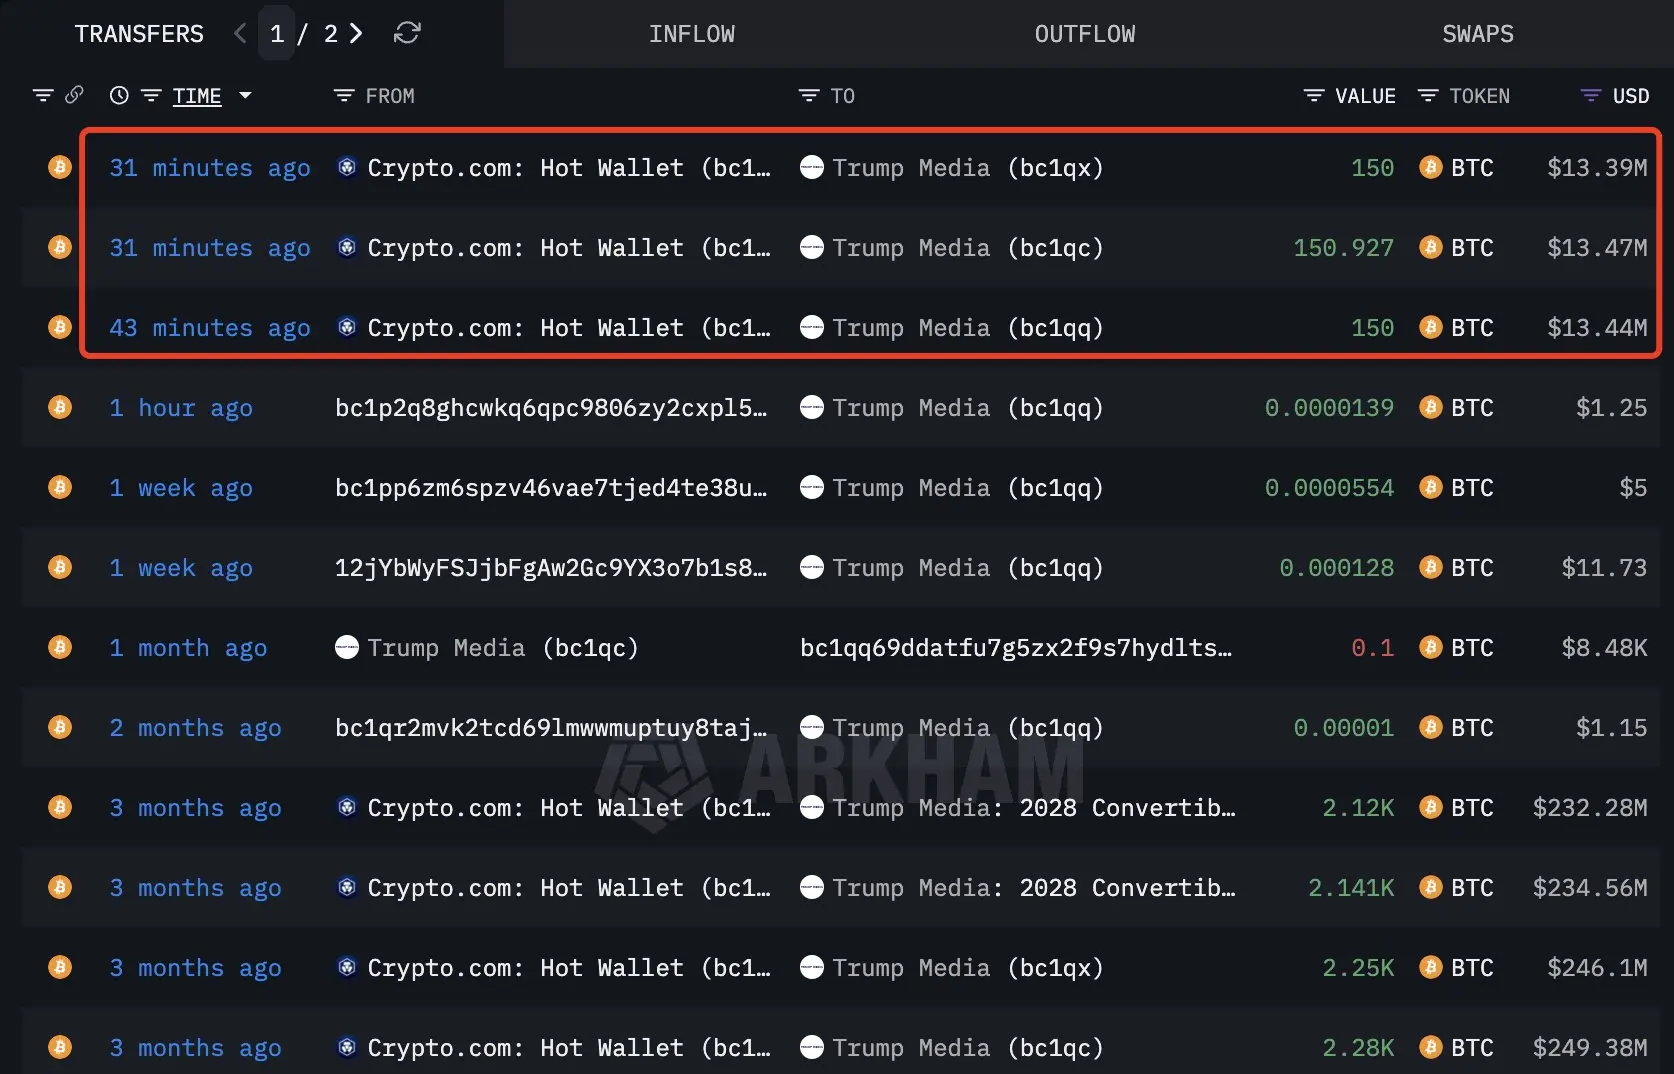Click the filter icon beside the TOKEN column

click(x=1426, y=95)
